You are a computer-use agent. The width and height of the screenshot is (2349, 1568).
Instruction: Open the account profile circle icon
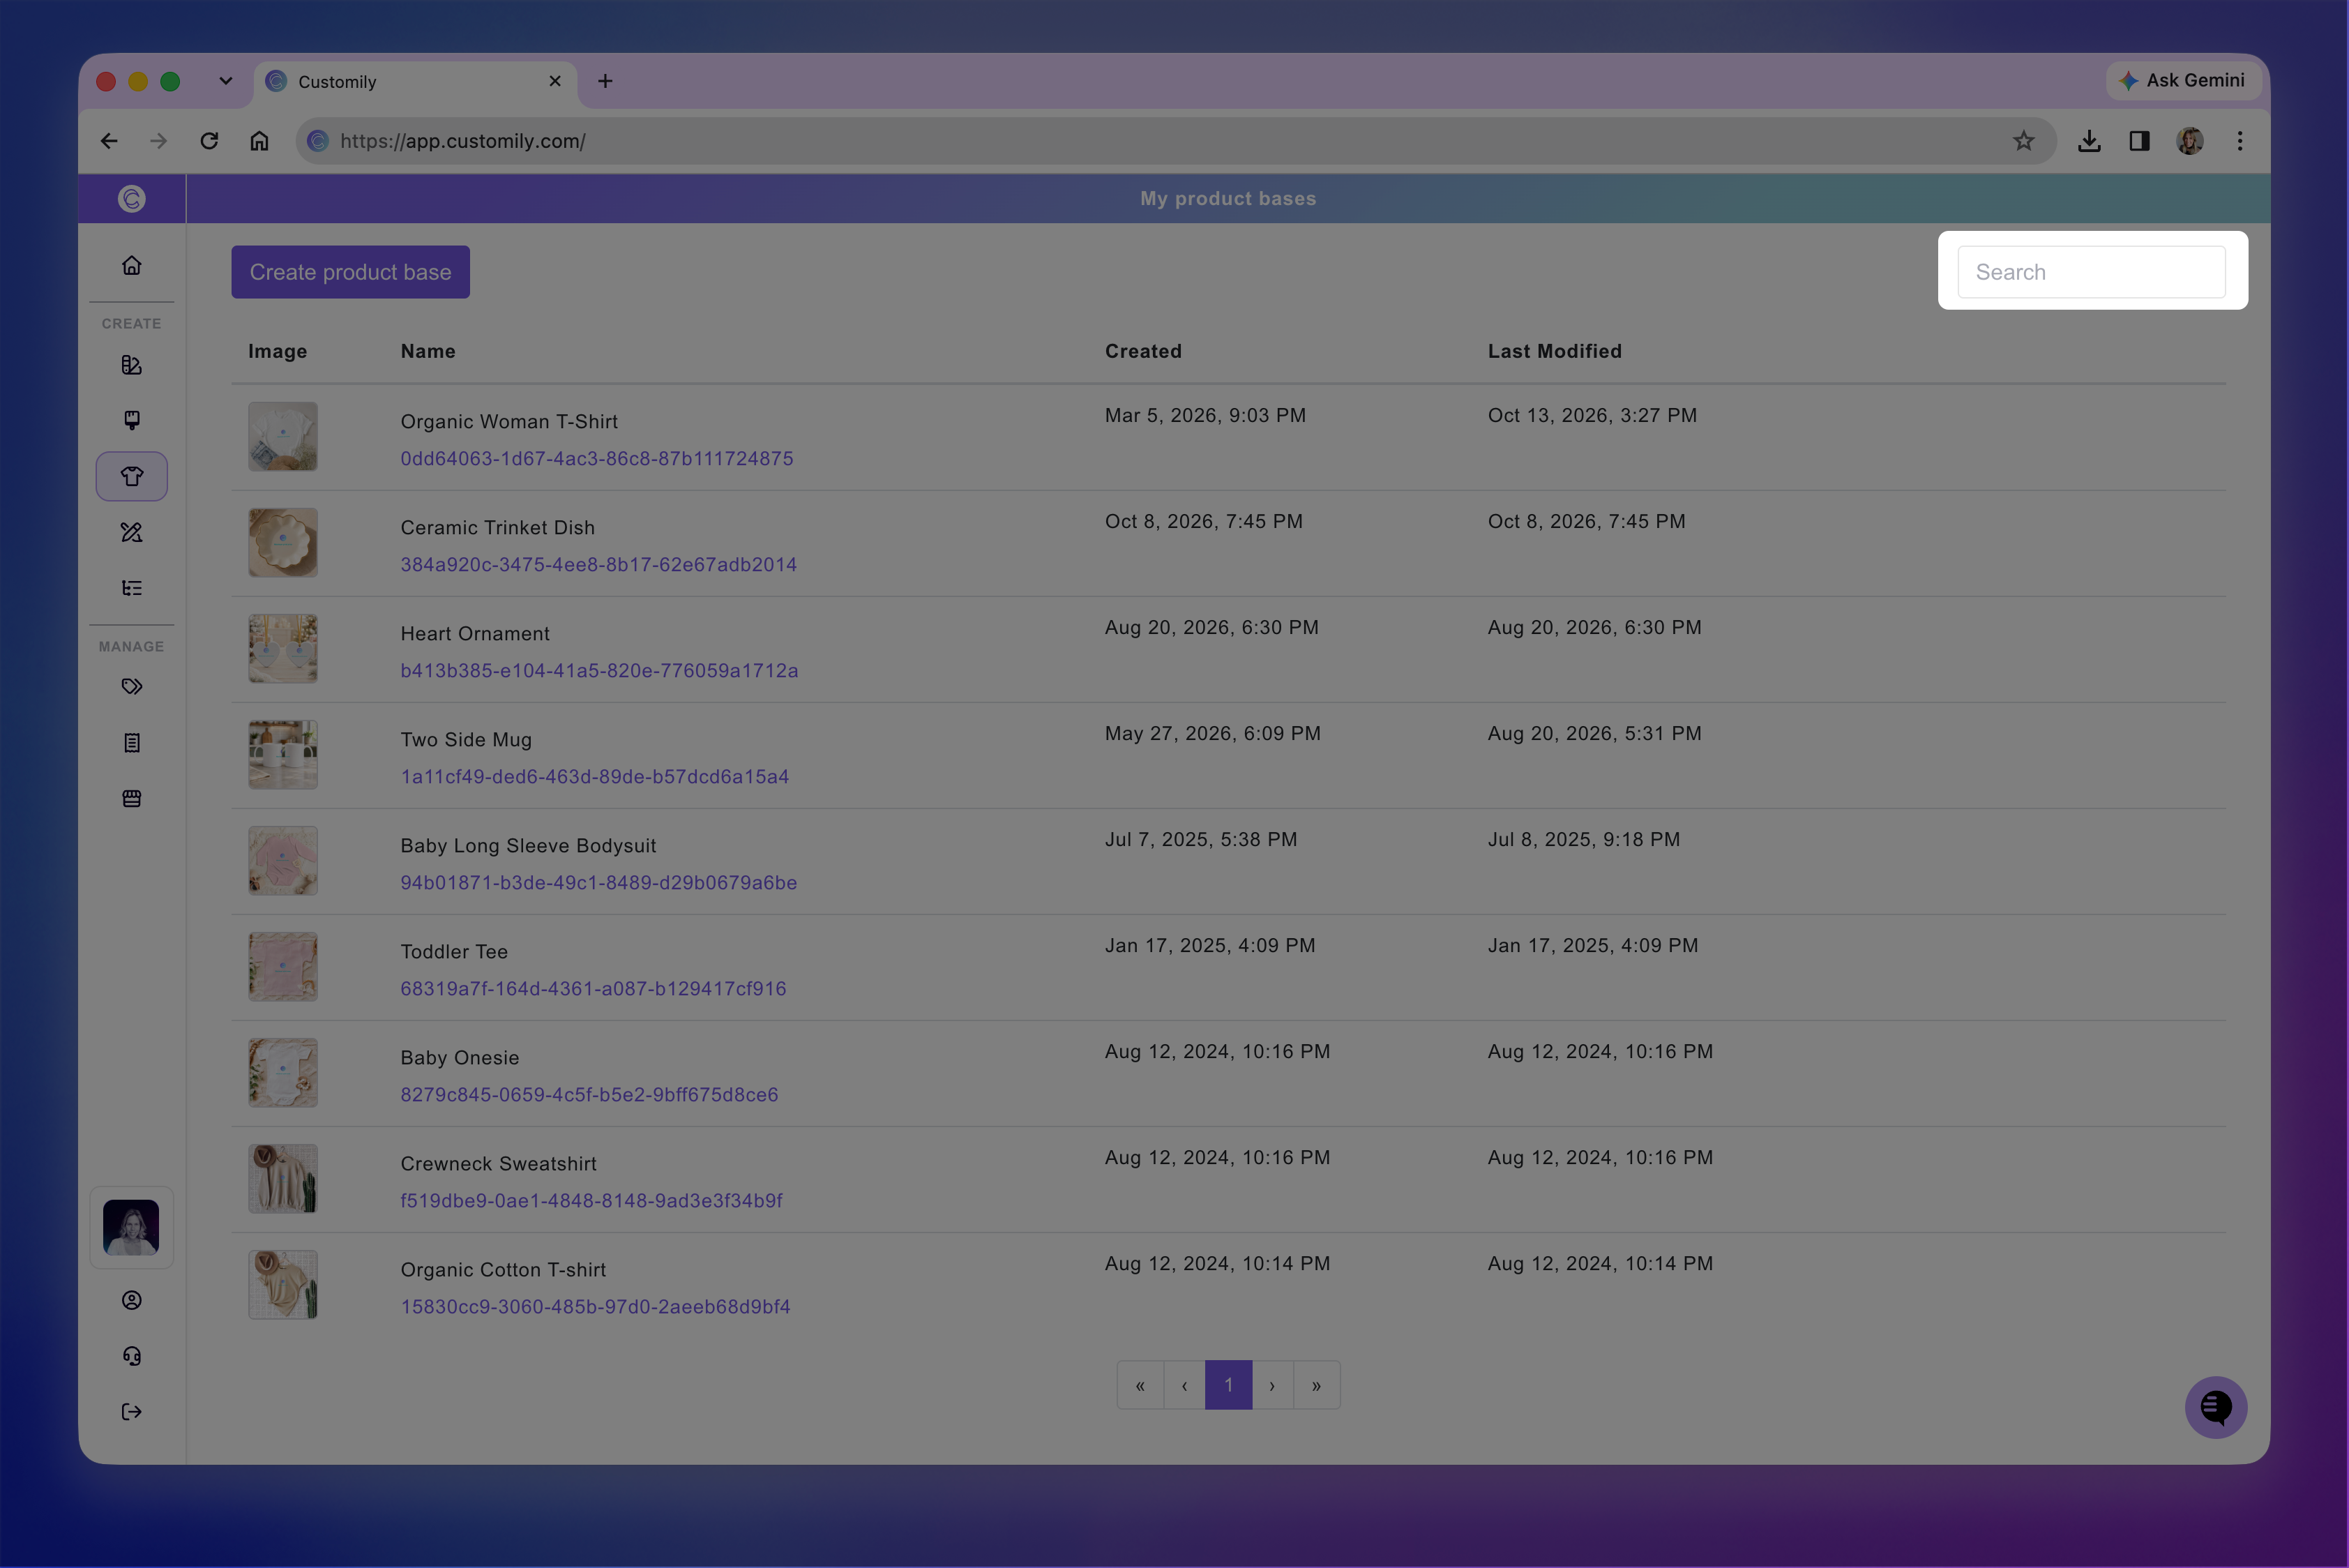click(x=131, y=1300)
